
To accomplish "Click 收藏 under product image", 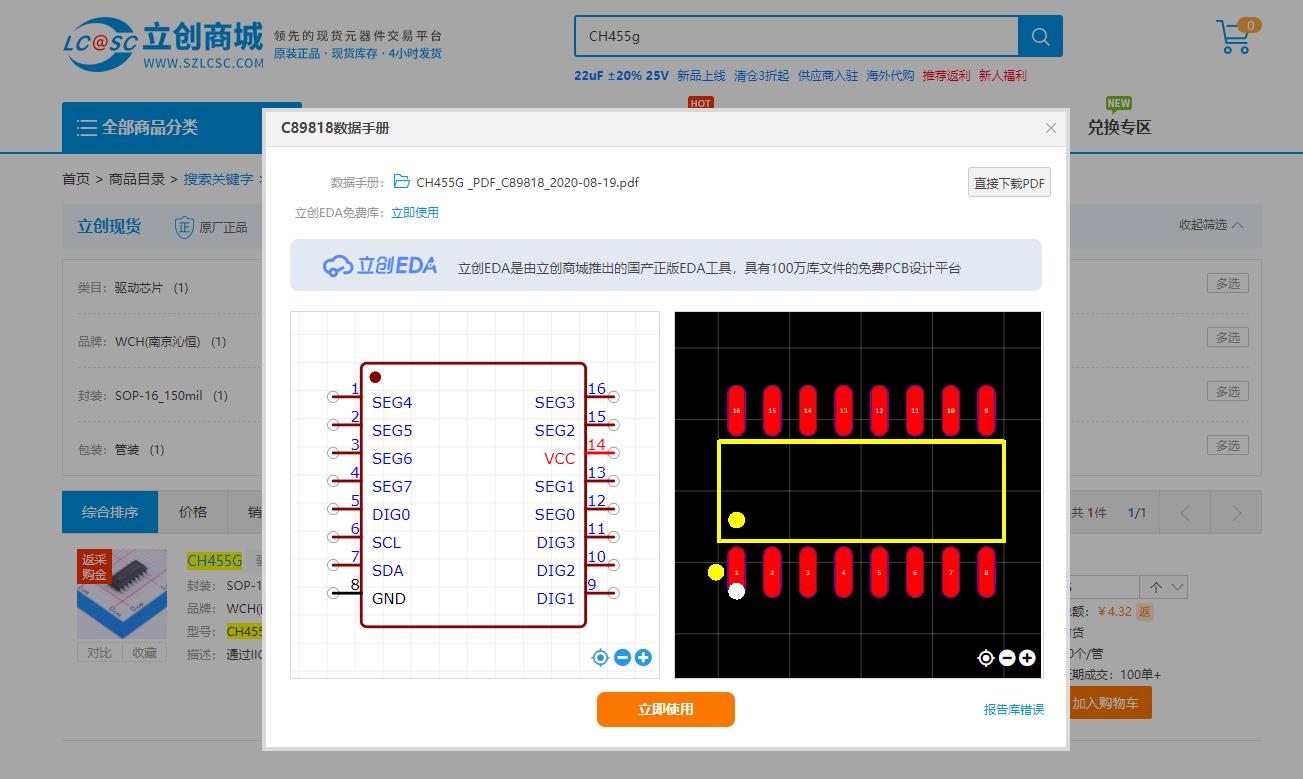I will click(145, 652).
